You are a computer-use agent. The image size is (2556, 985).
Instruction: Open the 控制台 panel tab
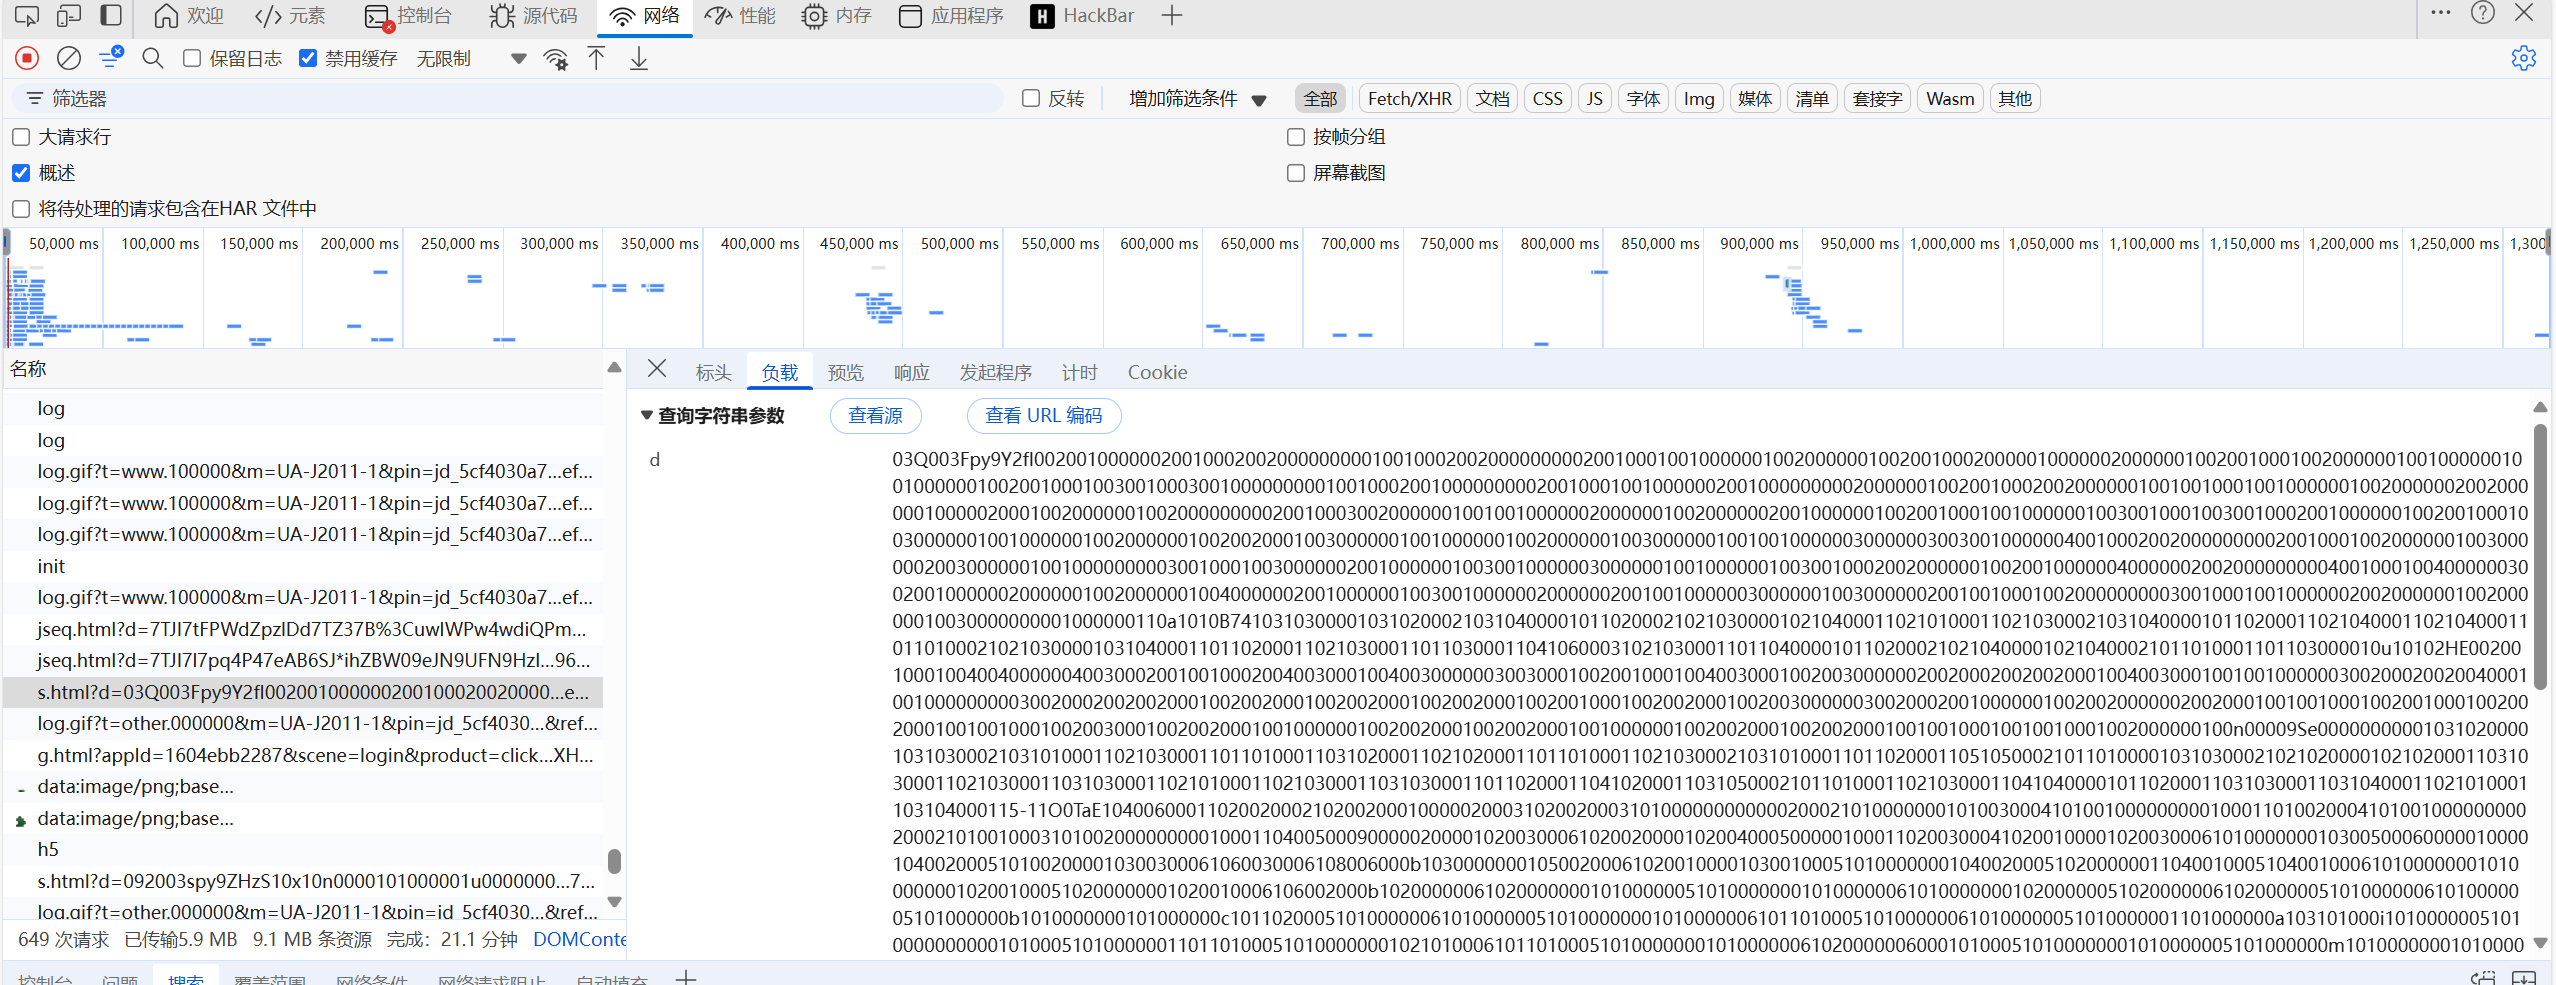(409, 16)
